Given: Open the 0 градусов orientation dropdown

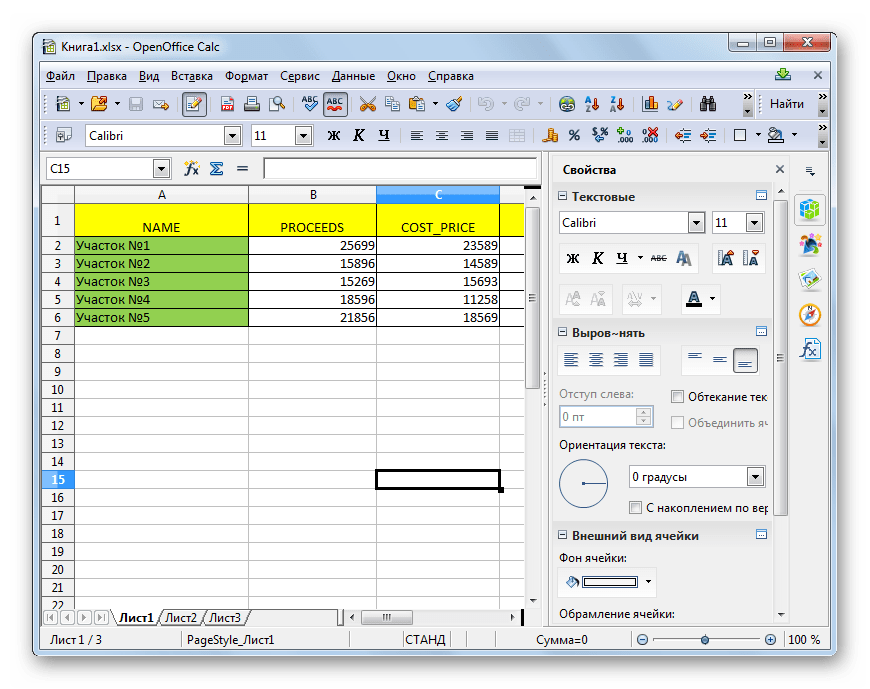Looking at the screenshot, I should pyautogui.click(x=755, y=477).
